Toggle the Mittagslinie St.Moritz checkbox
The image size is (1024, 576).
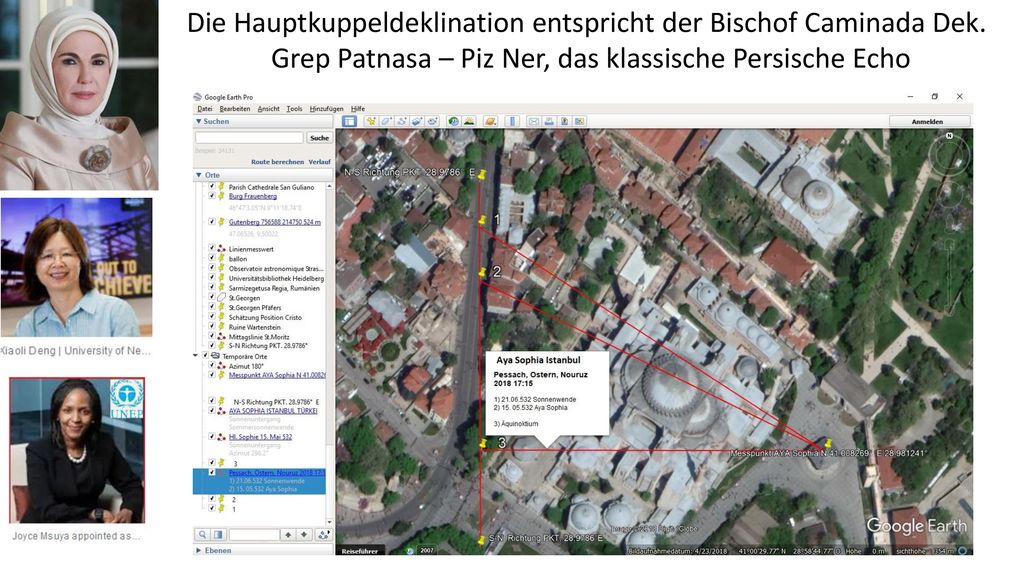pos(212,336)
